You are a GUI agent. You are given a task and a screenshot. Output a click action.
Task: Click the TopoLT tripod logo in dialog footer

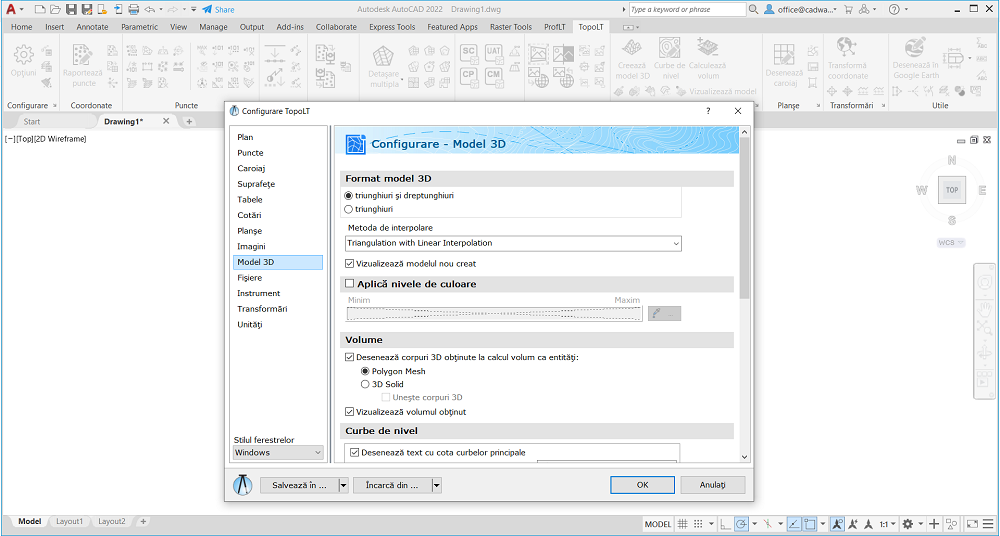(242, 486)
